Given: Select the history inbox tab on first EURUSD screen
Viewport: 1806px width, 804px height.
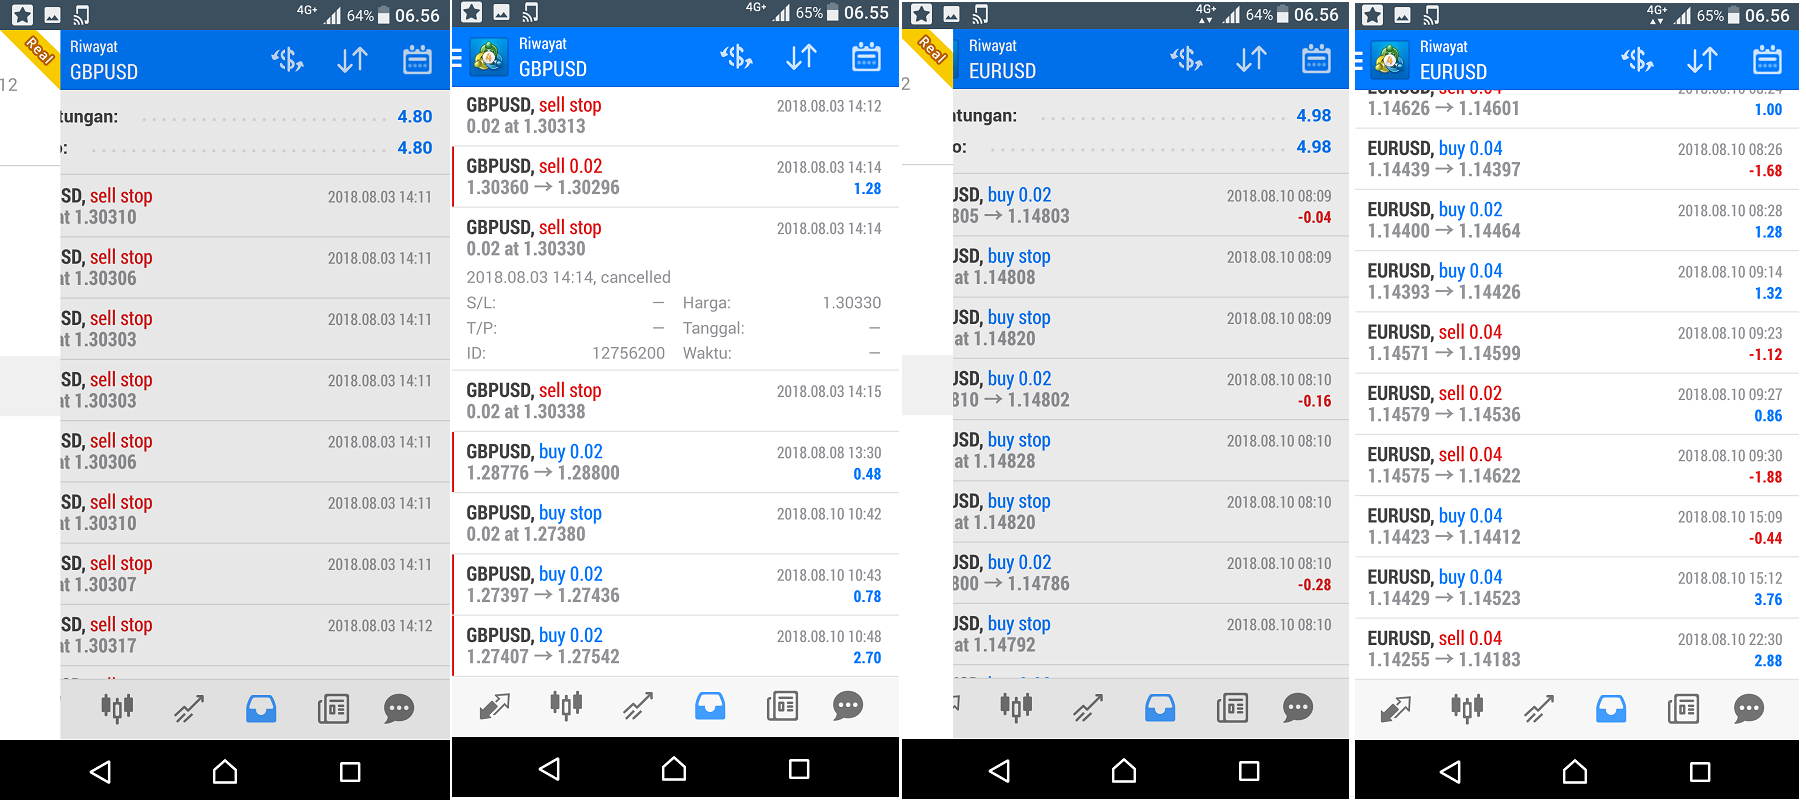Looking at the screenshot, I should coord(1160,708).
